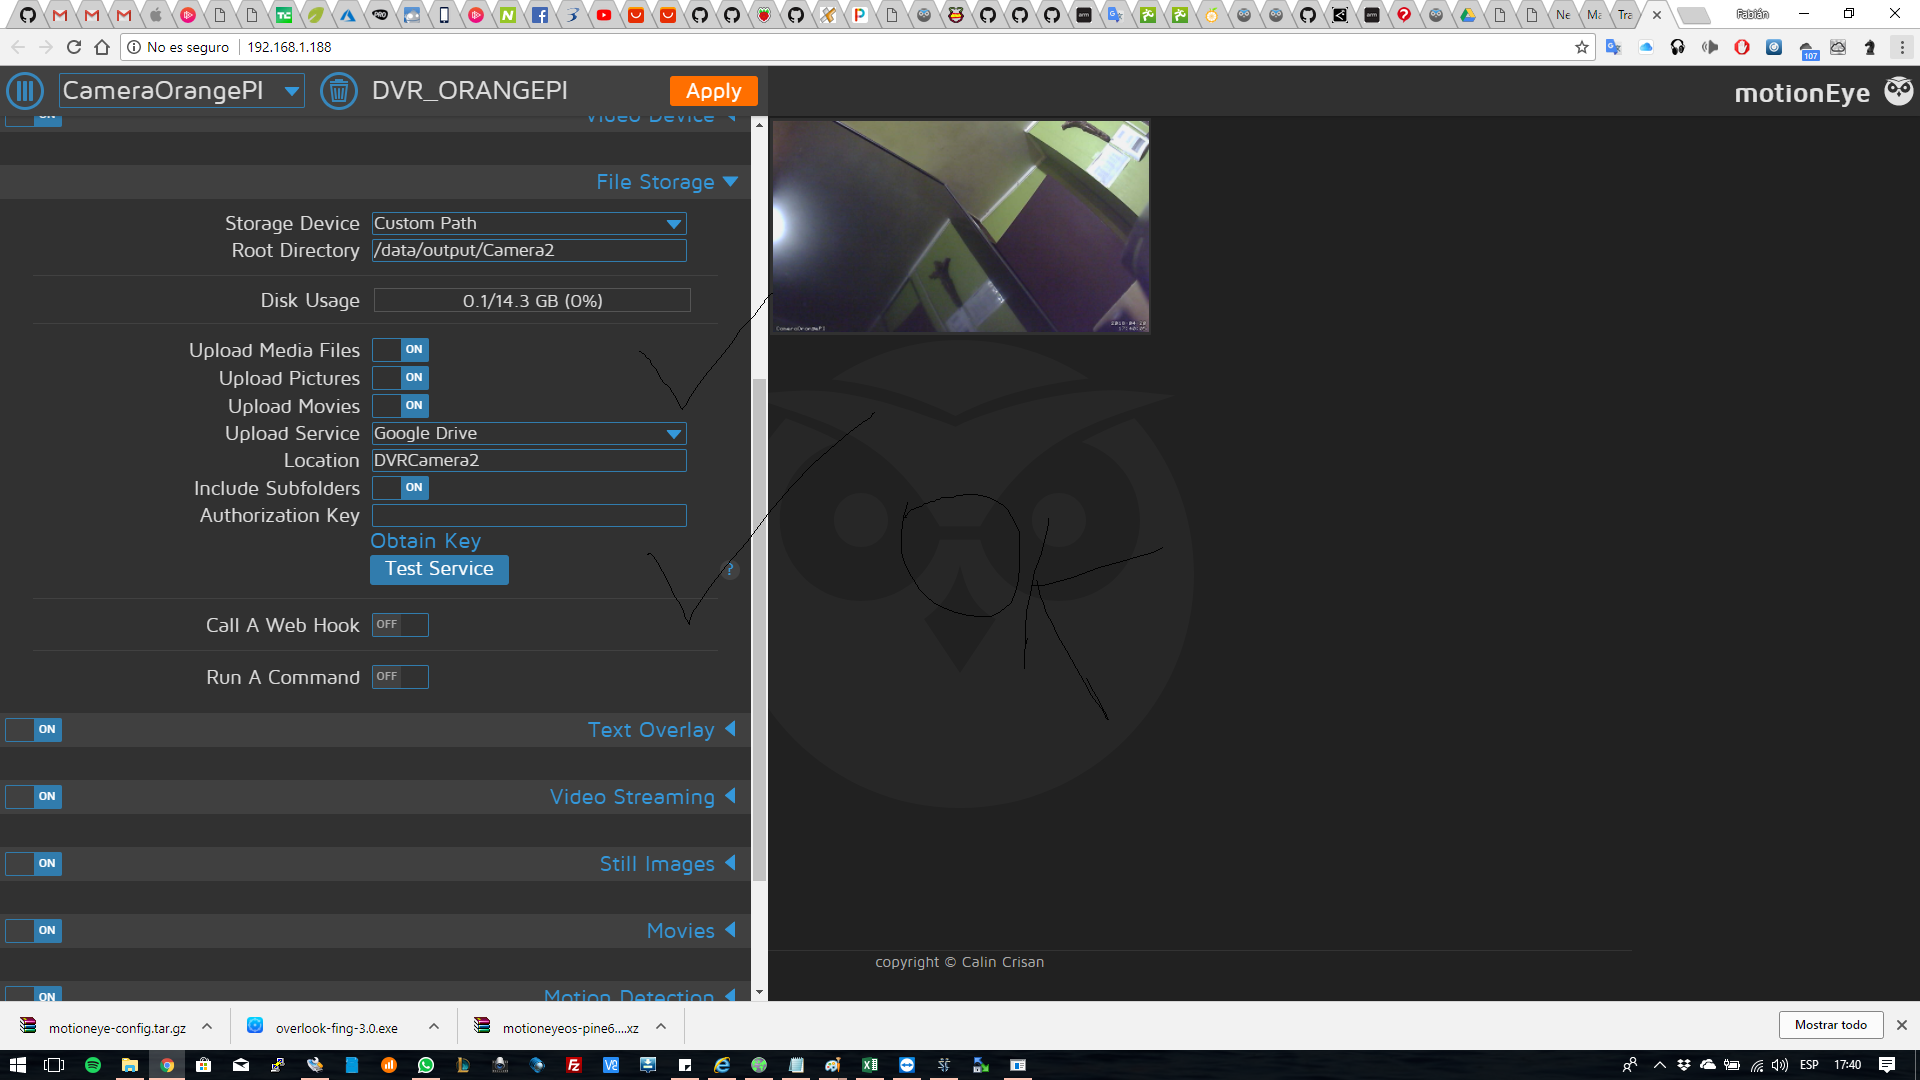The height and width of the screenshot is (1080, 1920).
Task: Click the bookmark star in address bar
Action: (x=1581, y=47)
